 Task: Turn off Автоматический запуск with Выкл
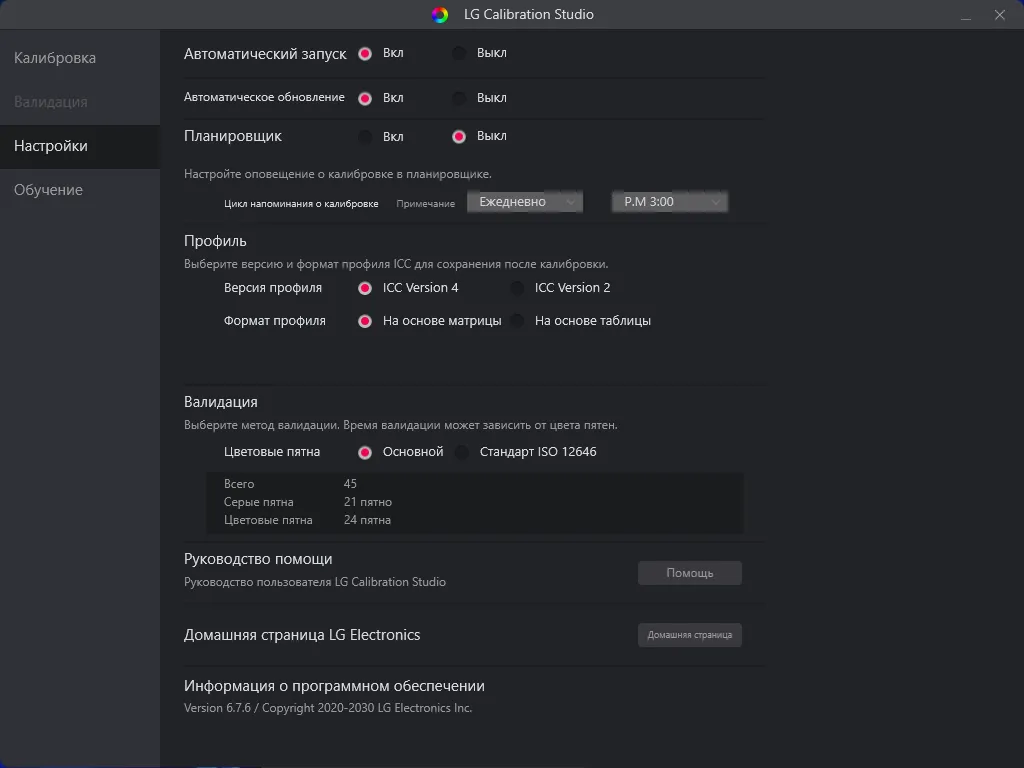click(459, 53)
